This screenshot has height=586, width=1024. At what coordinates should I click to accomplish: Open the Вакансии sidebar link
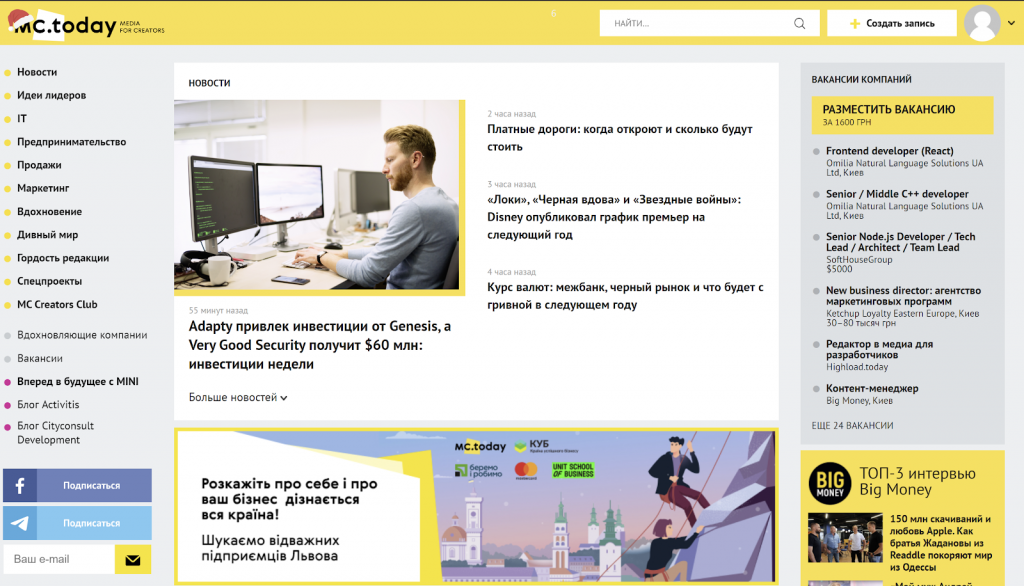tap(40, 359)
